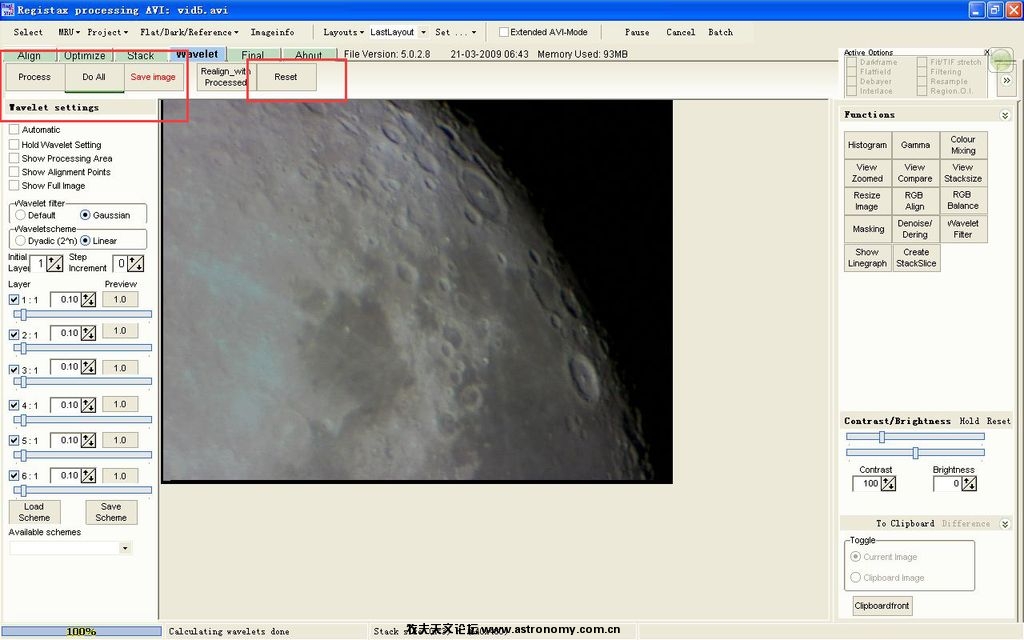Uncheck wavelet layer 6:1

pos(14,475)
